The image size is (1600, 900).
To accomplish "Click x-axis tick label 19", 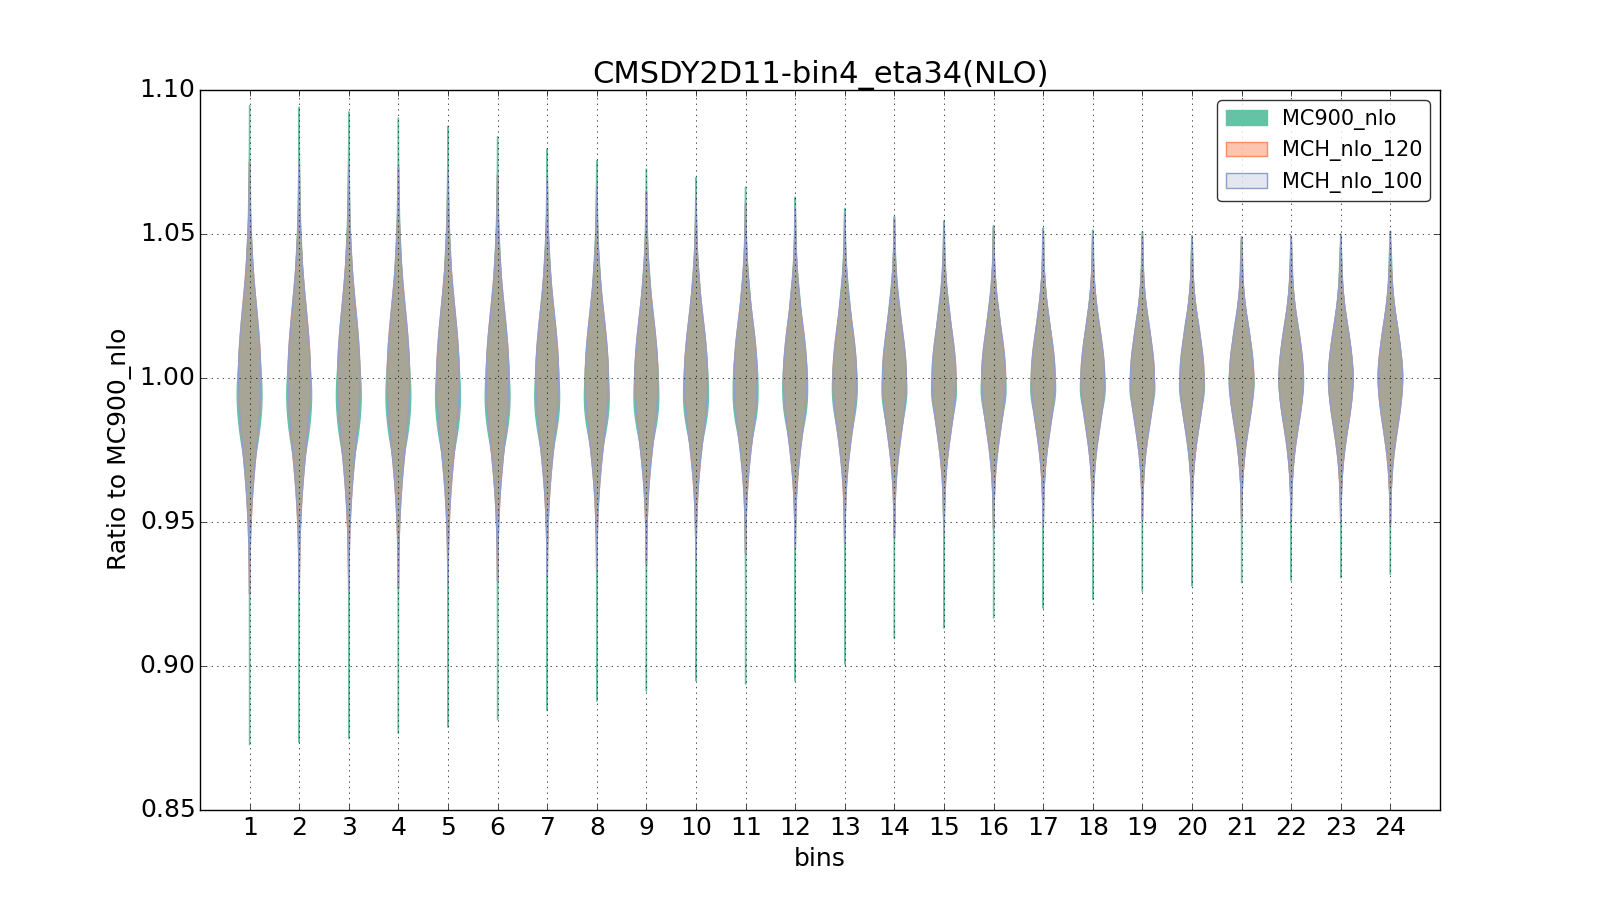I will tap(1142, 827).
